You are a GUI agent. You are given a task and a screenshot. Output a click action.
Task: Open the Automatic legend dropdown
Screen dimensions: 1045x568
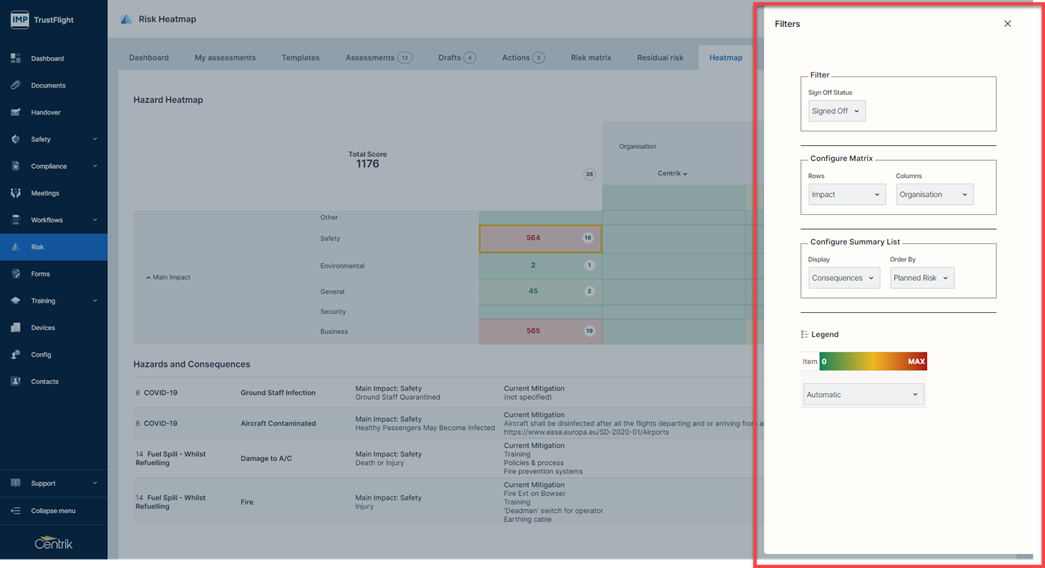click(x=863, y=395)
